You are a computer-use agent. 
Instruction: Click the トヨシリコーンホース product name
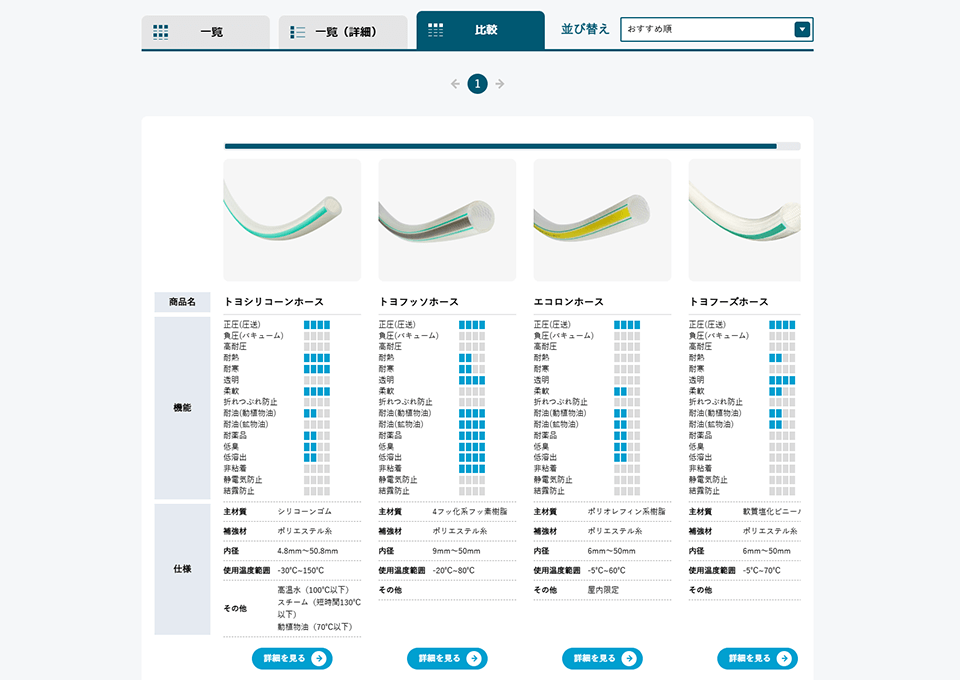pos(274,302)
